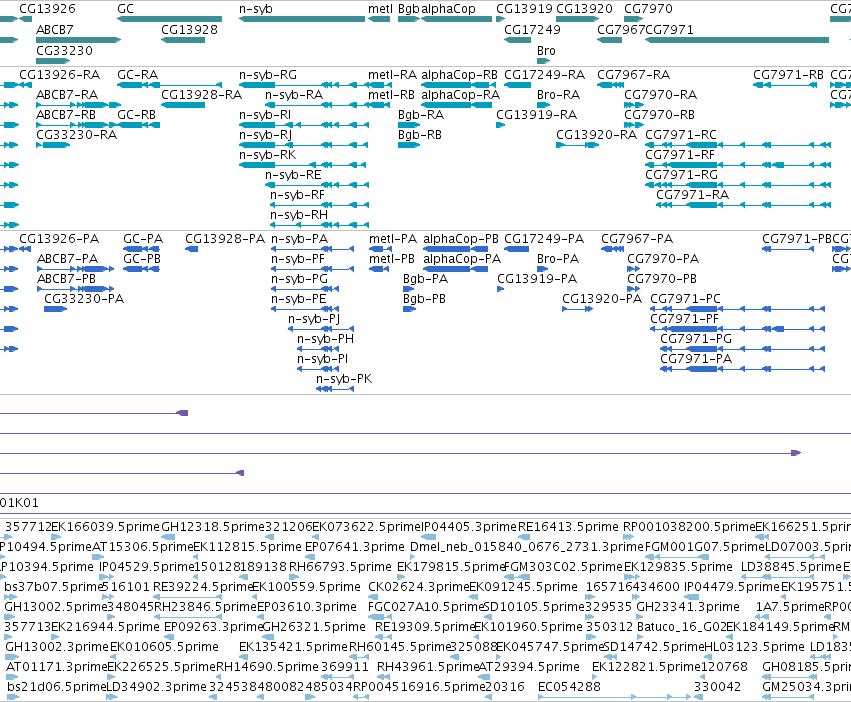Viewport: 851px width, 702px height.
Task: Click transcript n-syb-RI
Action: [x=265, y=115]
